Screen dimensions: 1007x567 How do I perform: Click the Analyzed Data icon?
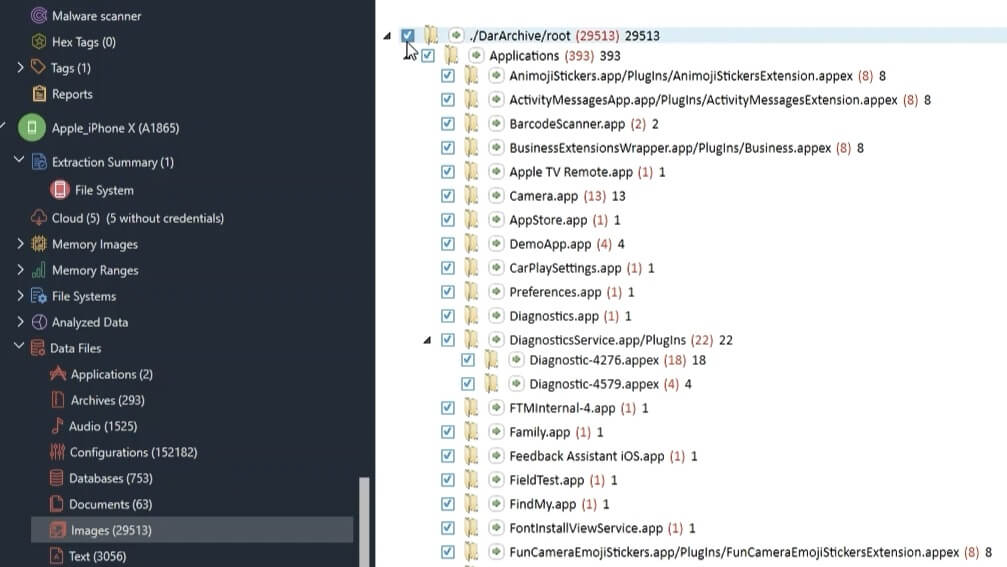coord(39,322)
